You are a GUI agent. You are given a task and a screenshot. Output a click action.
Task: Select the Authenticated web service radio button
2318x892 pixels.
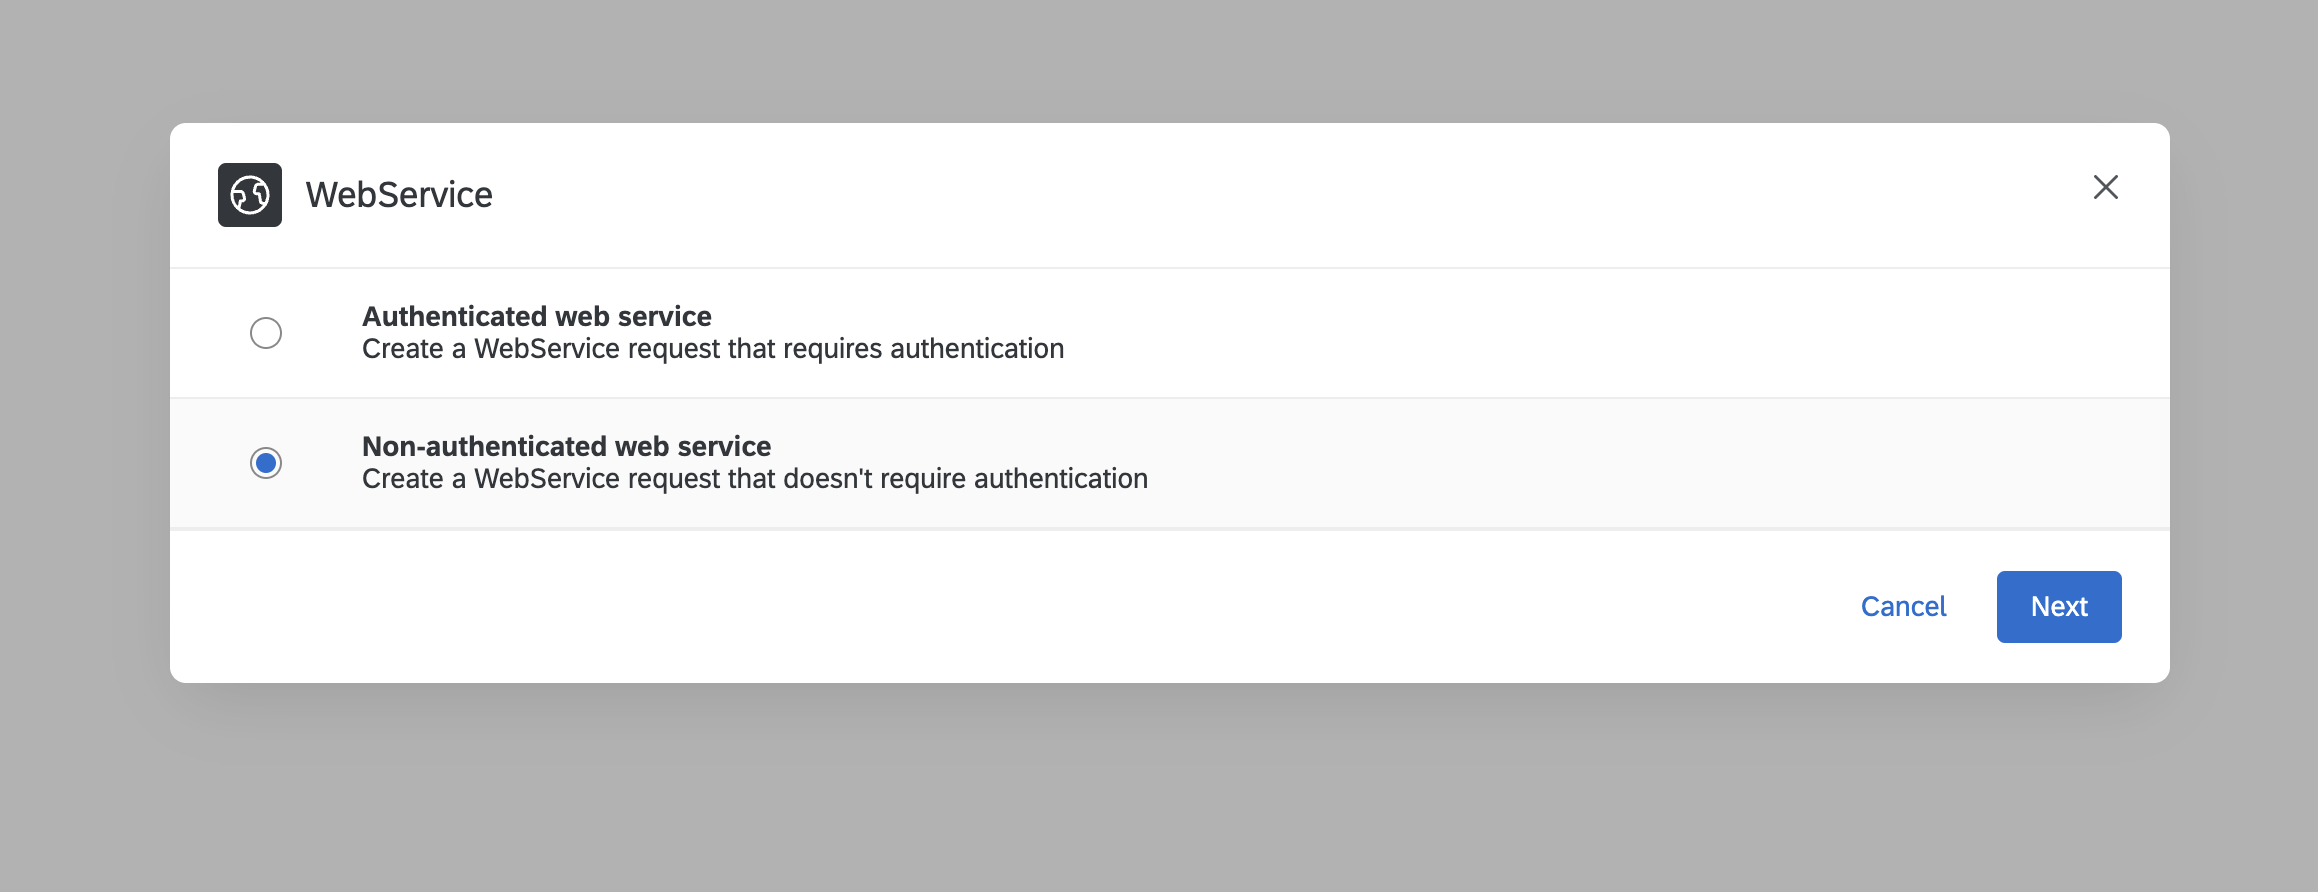coord(266,333)
